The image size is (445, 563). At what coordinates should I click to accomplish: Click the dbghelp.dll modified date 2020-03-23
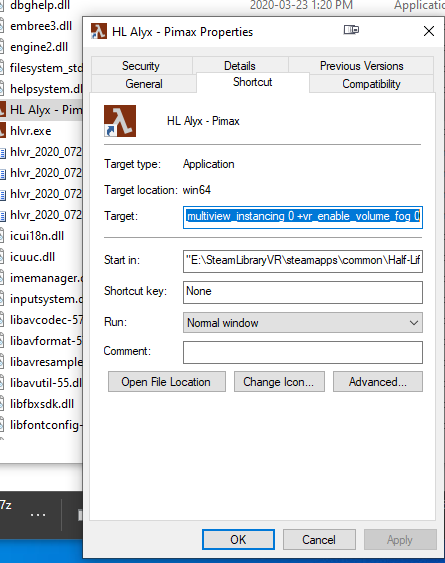point(301,5)
